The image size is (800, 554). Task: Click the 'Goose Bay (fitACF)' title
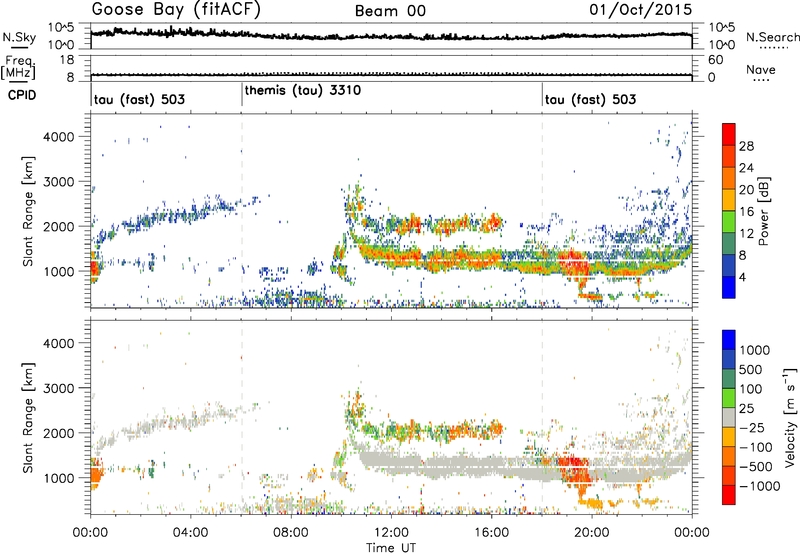click(x=176, y=10)
